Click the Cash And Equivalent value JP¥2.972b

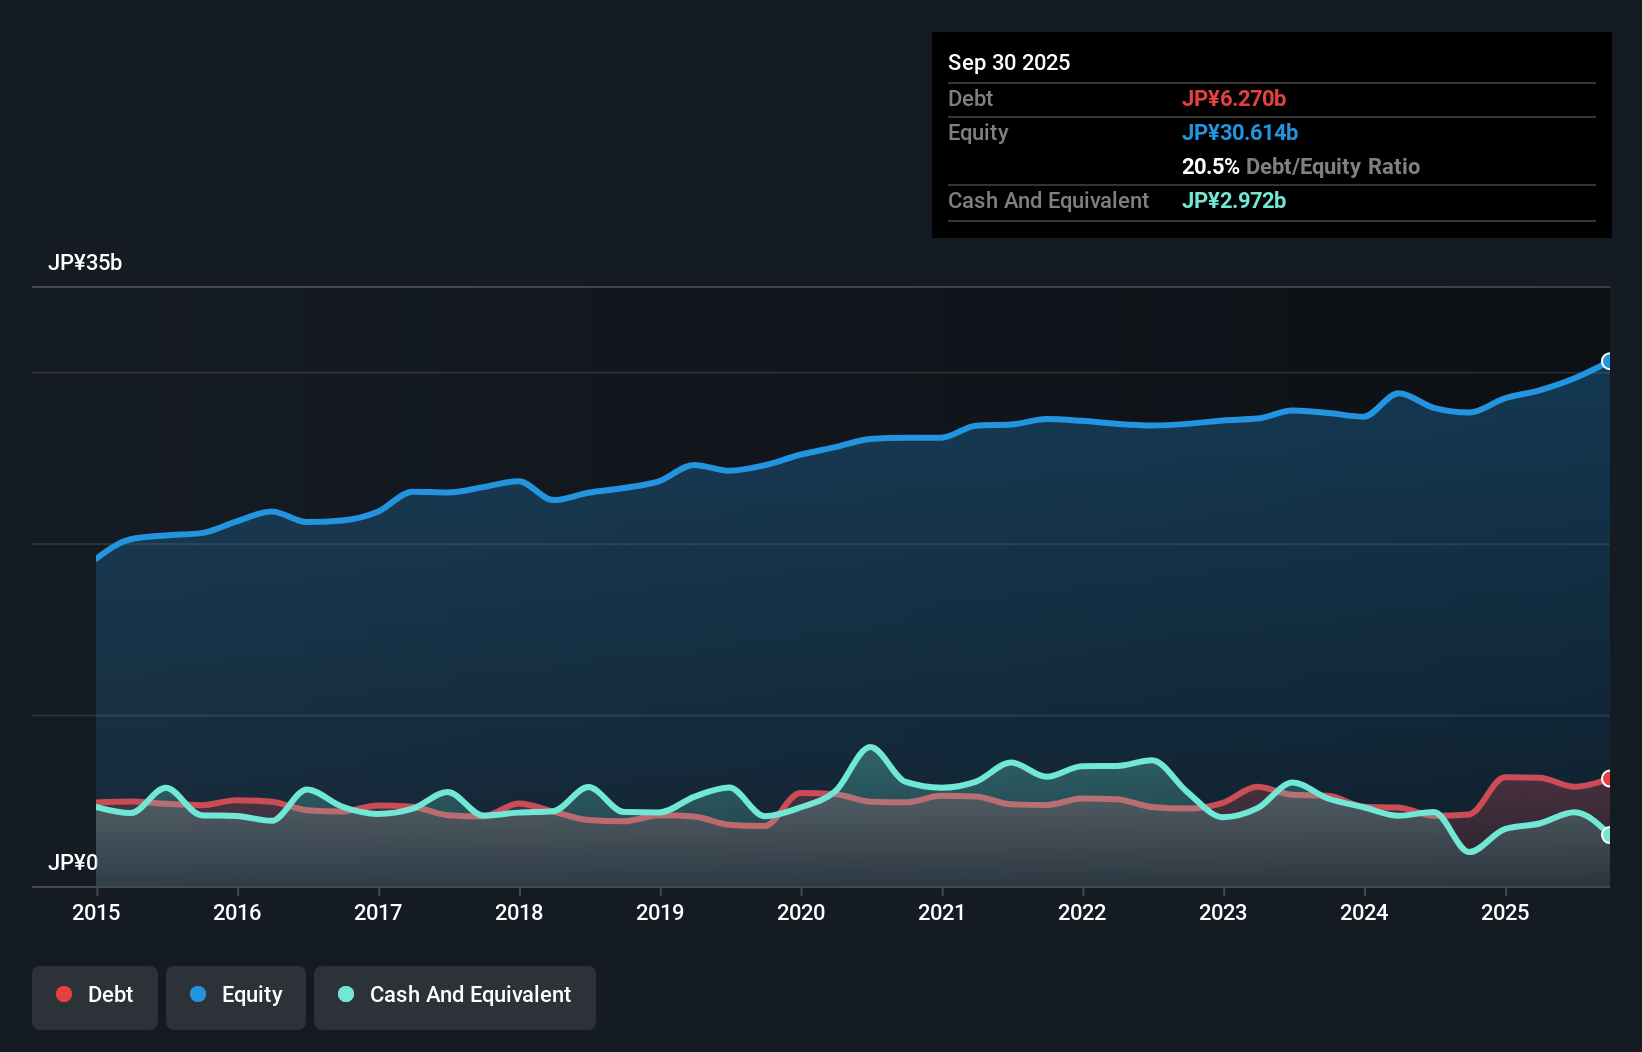[1234, 201]
